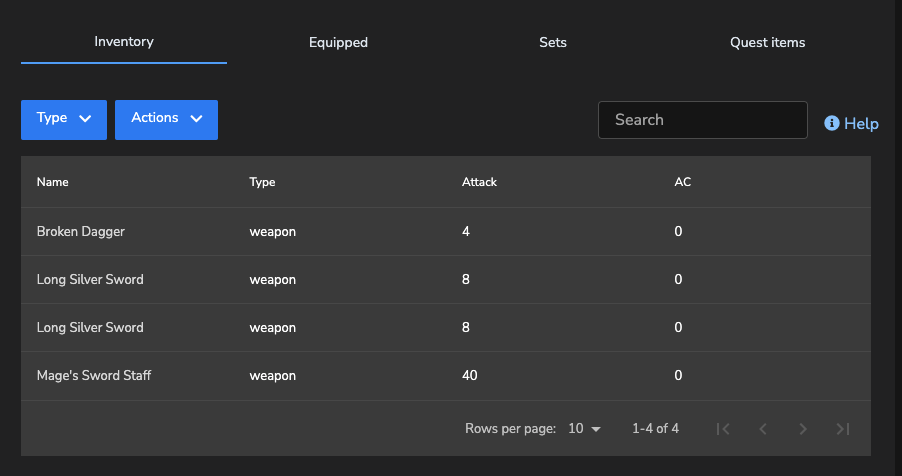The height and width of the screenshot is (476, 902).
Task: Click AC value 0 in Broken Dagger row
Action: point(678,231)
